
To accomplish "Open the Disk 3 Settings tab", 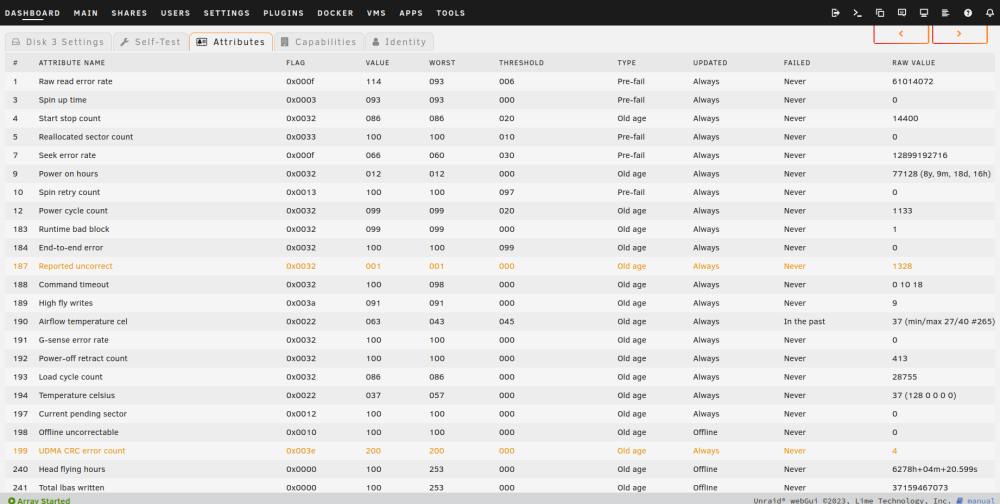I will click(x=59, y=42).
